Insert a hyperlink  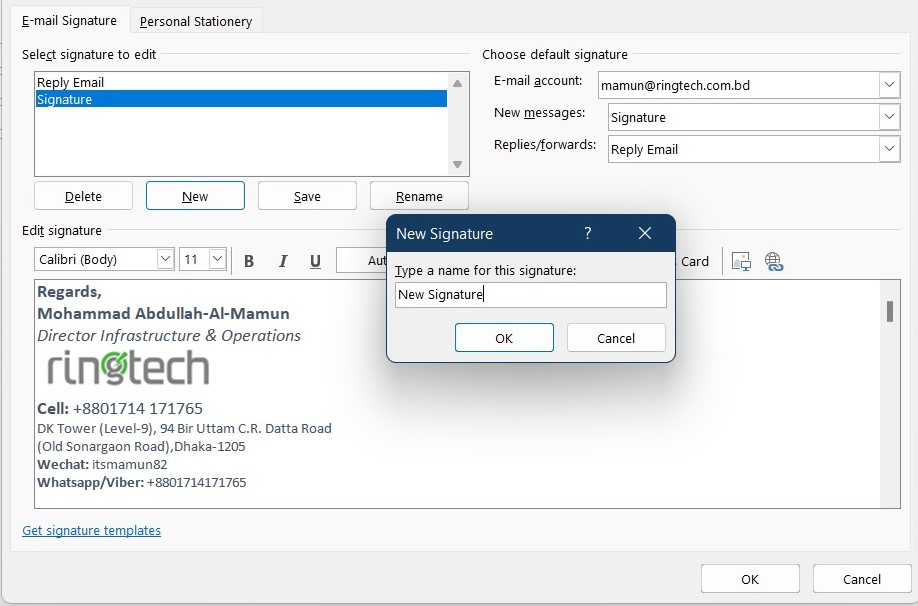(774, 261)
